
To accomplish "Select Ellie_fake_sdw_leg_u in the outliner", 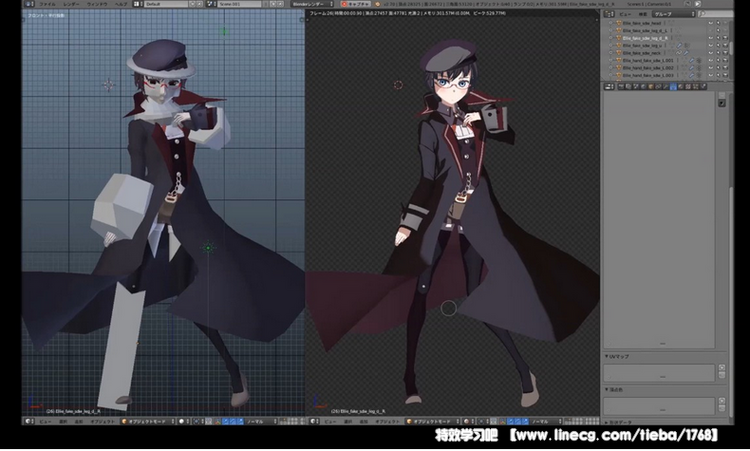I will [642, 45].
